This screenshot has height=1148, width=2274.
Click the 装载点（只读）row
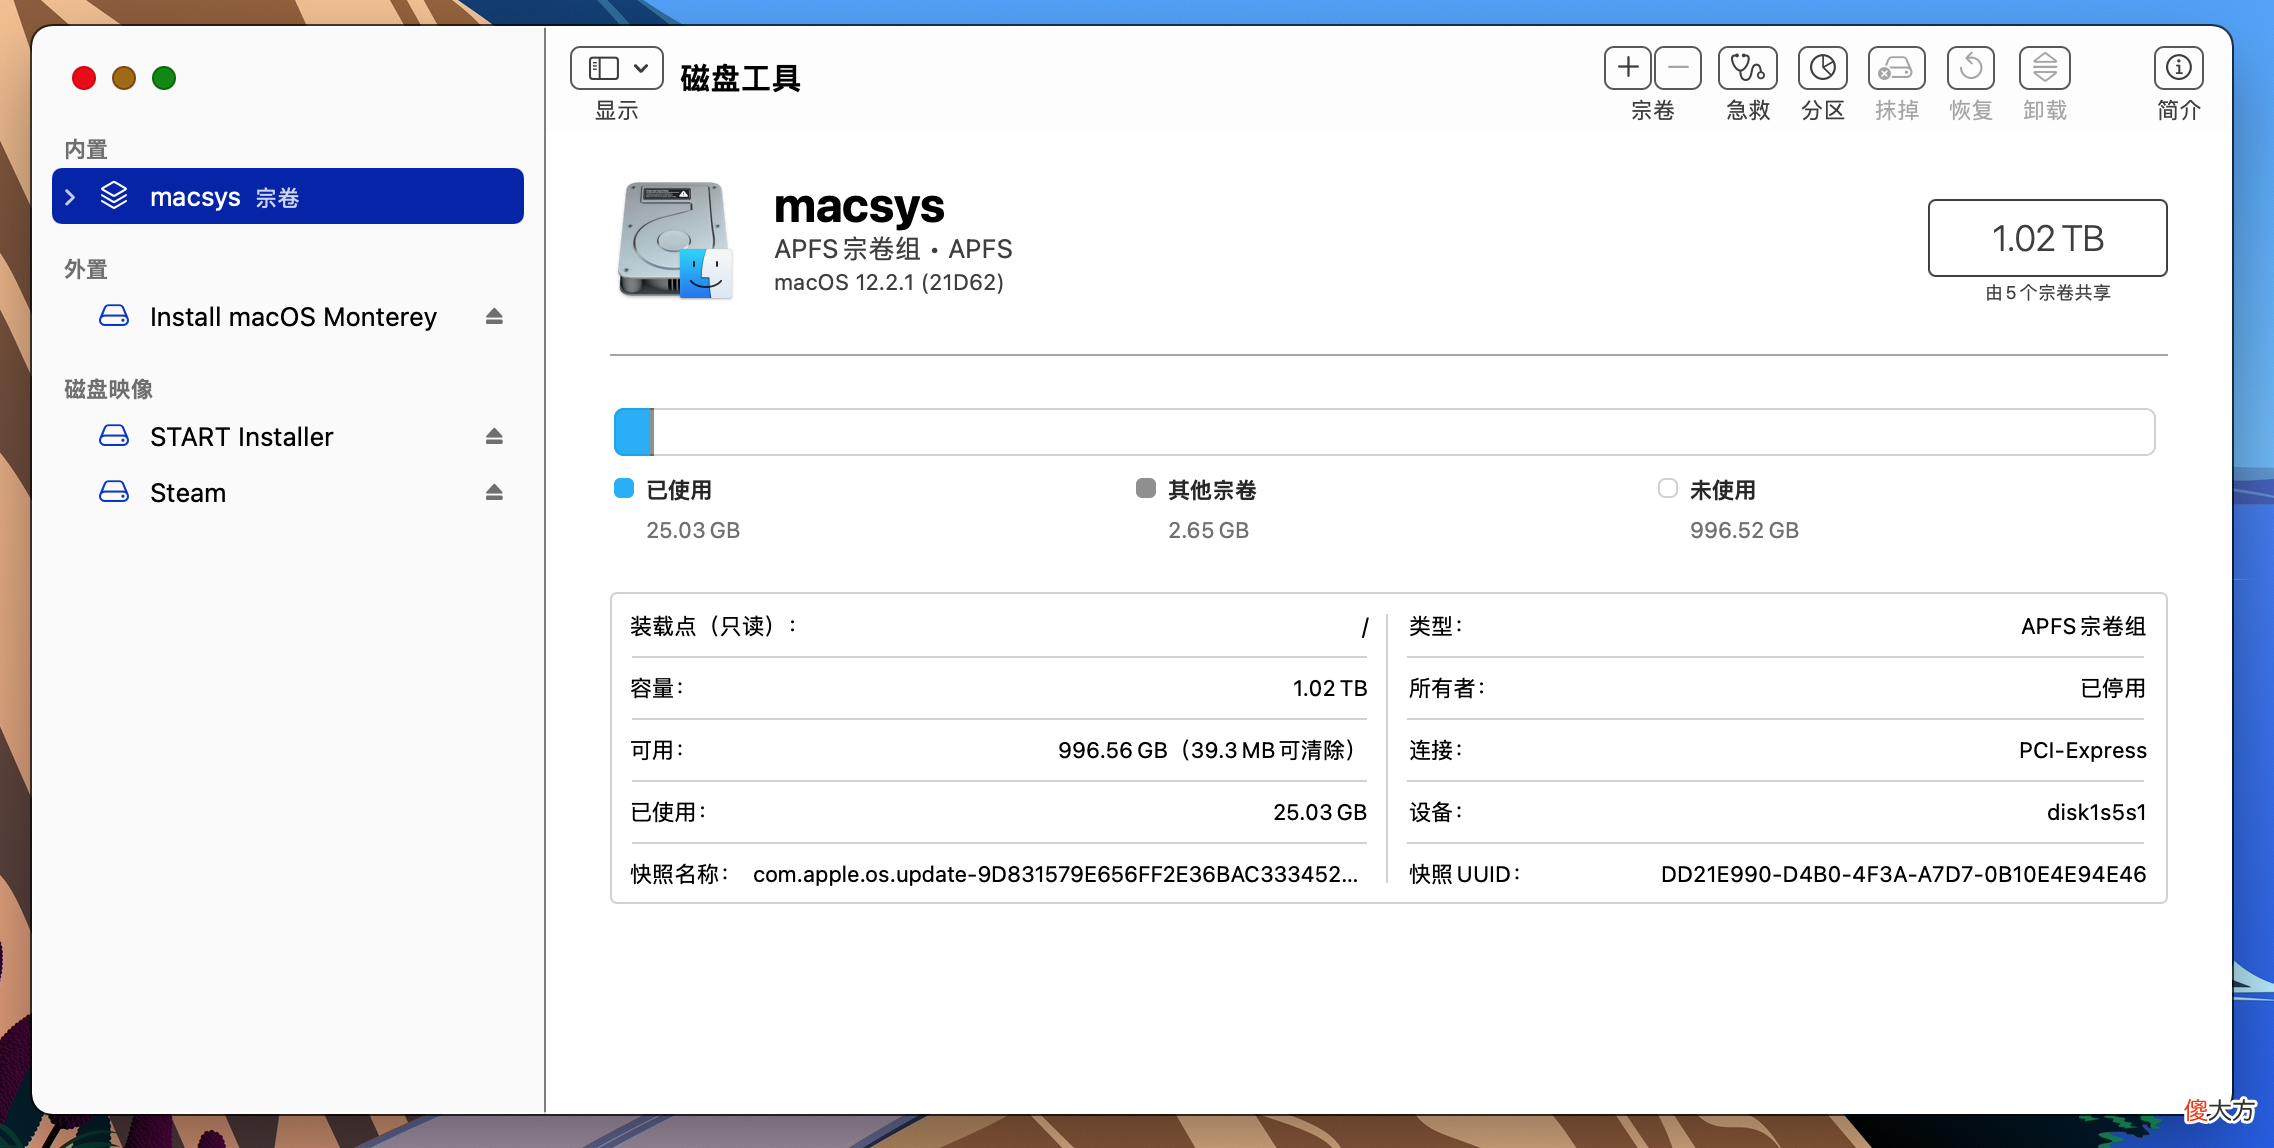[998, 626]
